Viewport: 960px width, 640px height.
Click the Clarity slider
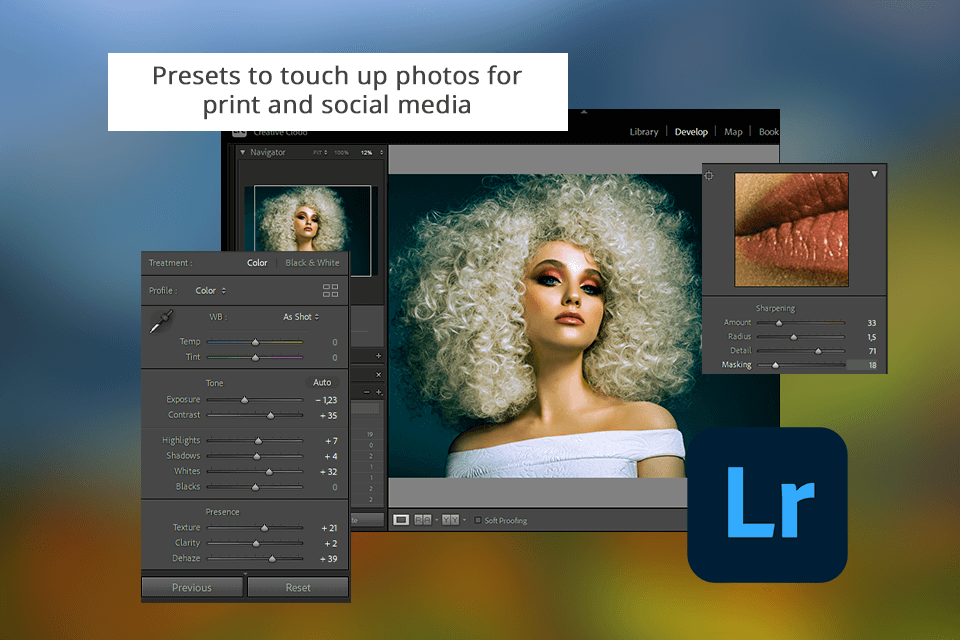pyautogui.click(x=255, y=543)
